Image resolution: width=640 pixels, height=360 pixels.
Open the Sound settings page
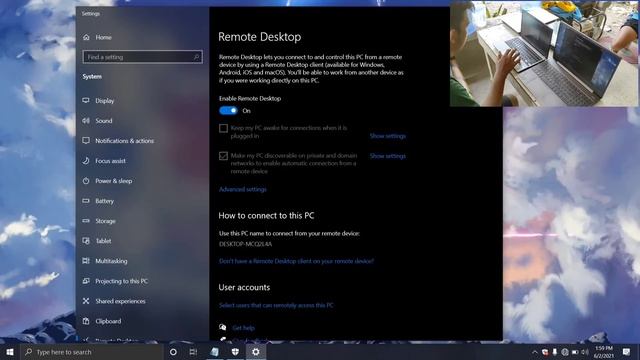98,121
